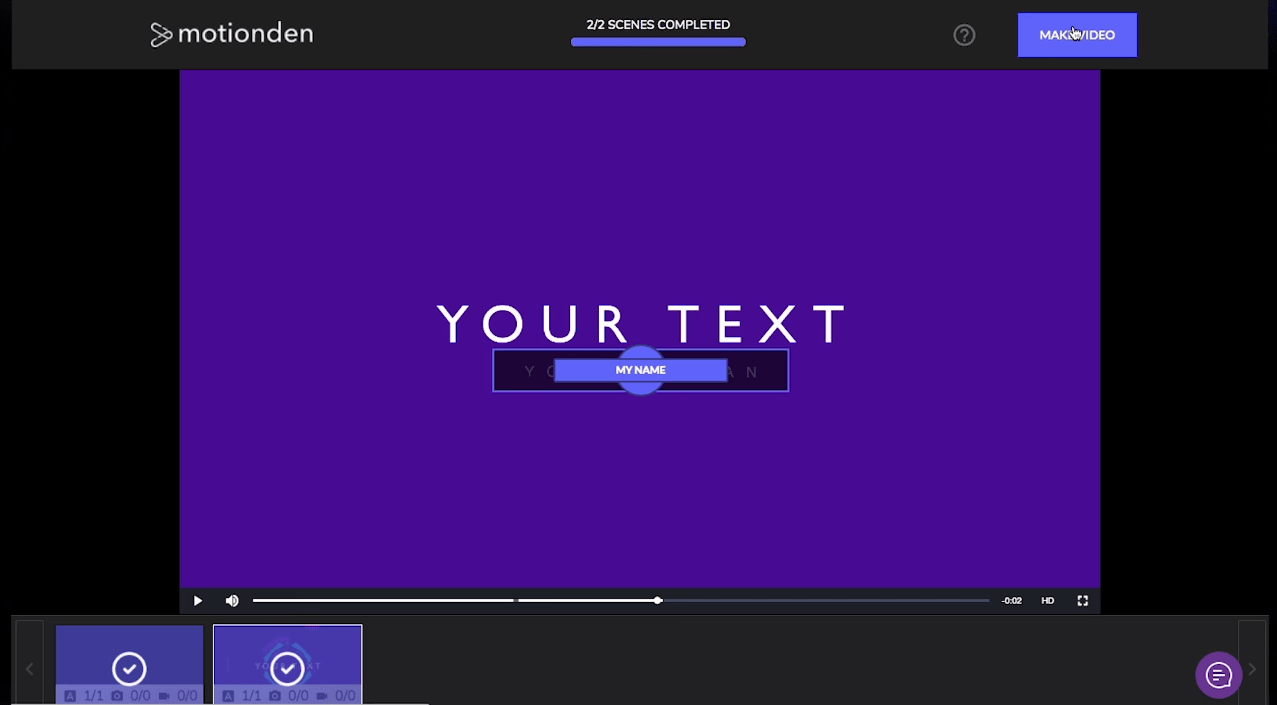The image size is (1277, 705).
Task: Toggle the completion checkmark on second scene
Action: (x=287, y=668)
